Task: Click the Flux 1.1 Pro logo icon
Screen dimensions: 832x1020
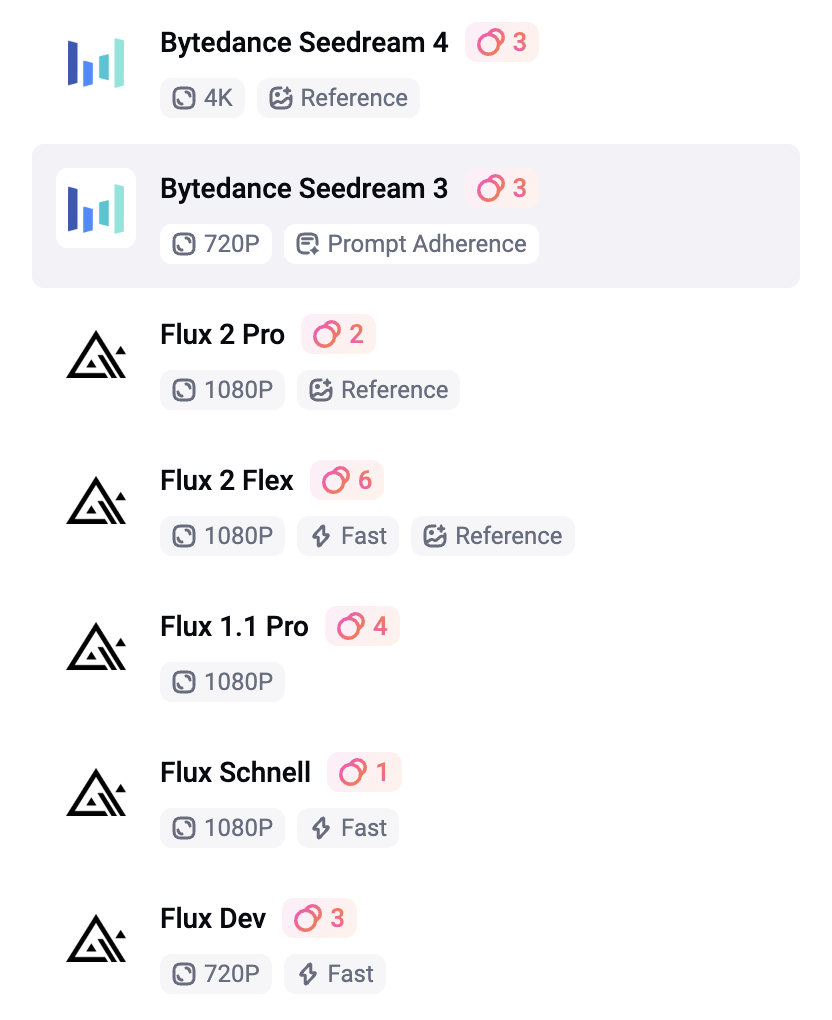Action: point(96,646)
